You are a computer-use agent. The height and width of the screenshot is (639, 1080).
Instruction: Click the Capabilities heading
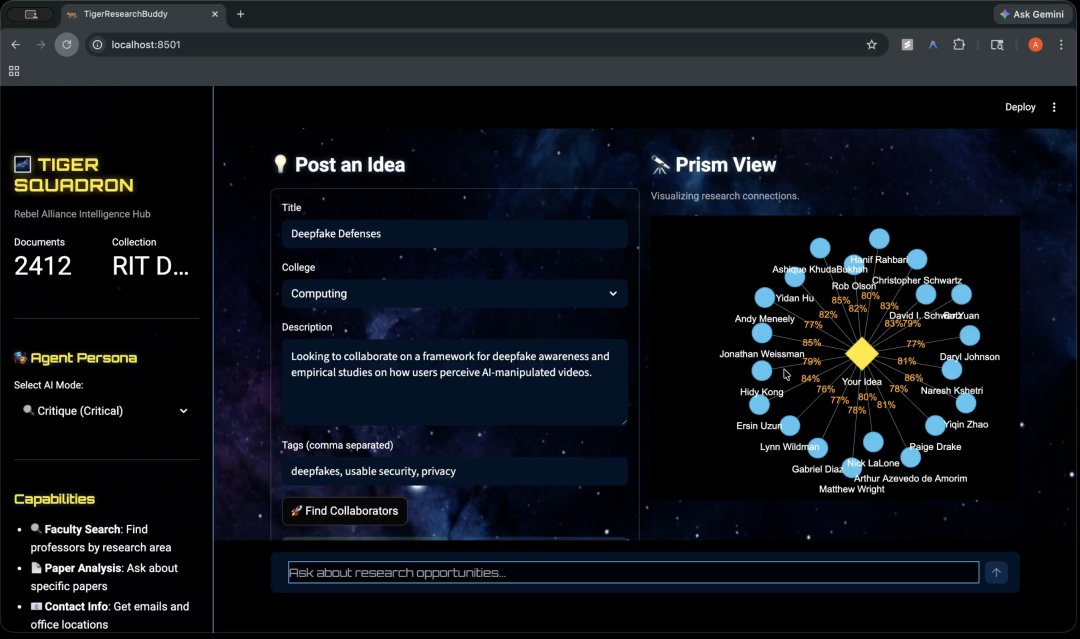(x=54, y=499)
